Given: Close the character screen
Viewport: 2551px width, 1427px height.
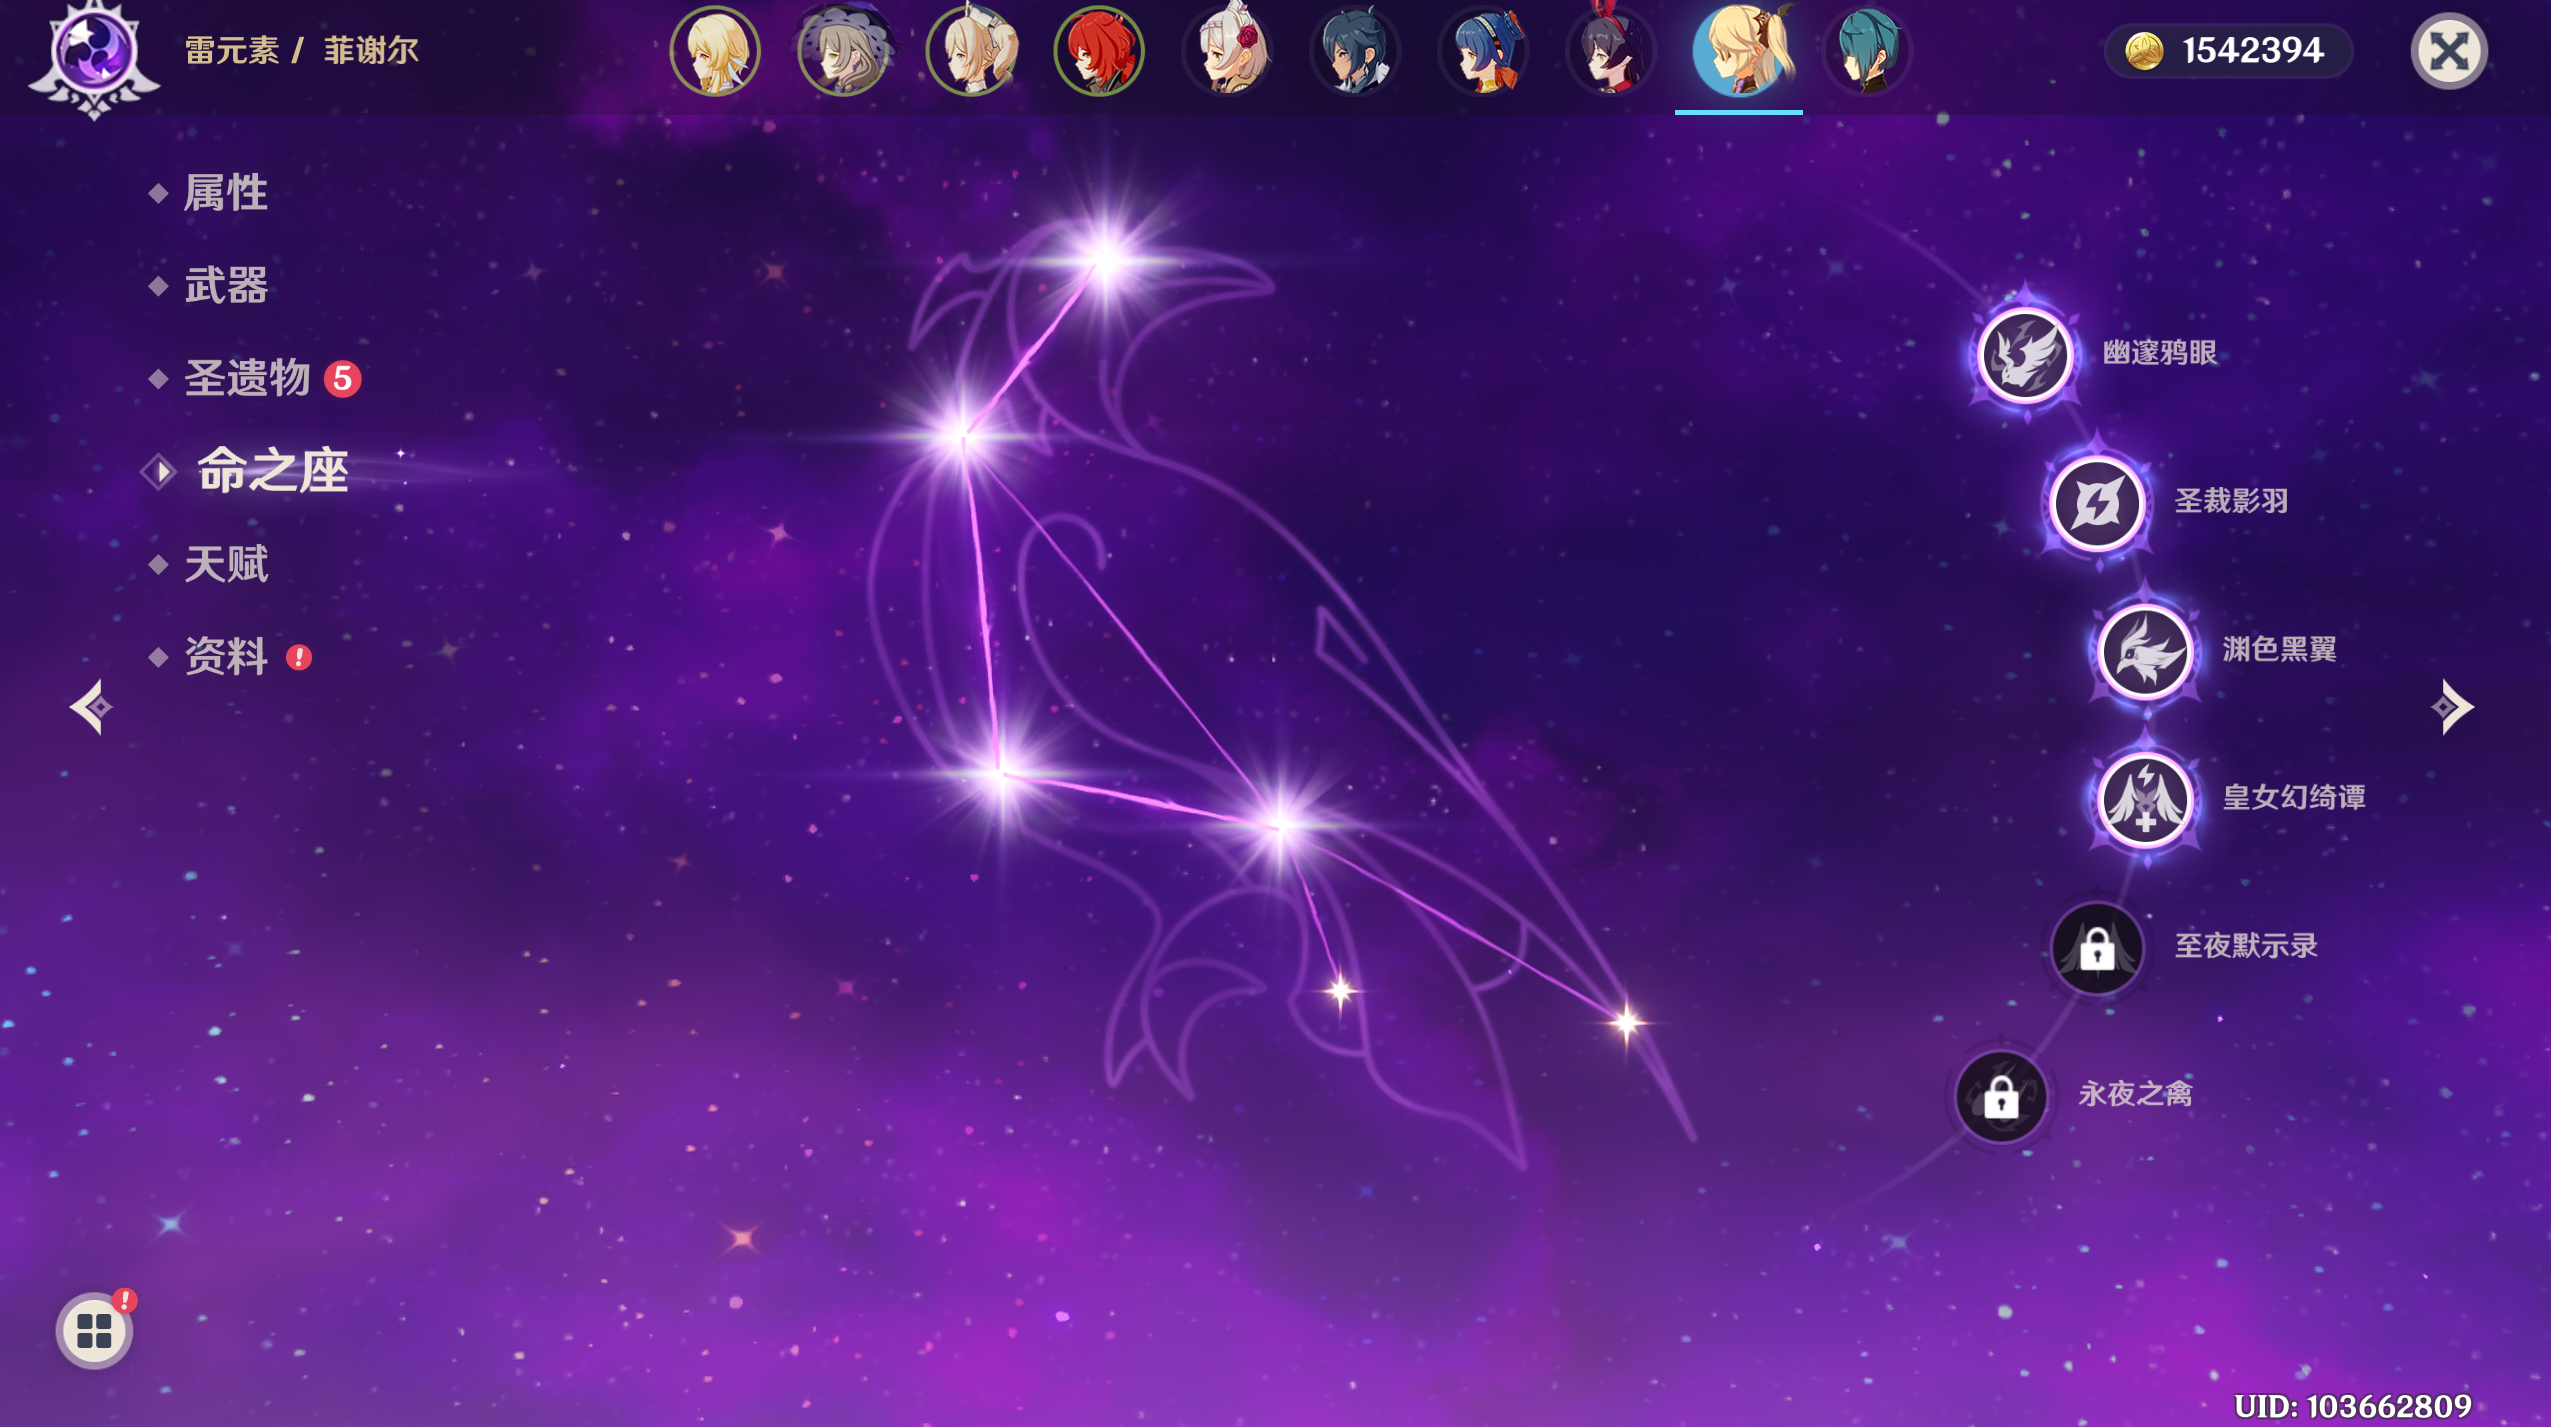Looking at the screenshot, I should click(2449, 51).
